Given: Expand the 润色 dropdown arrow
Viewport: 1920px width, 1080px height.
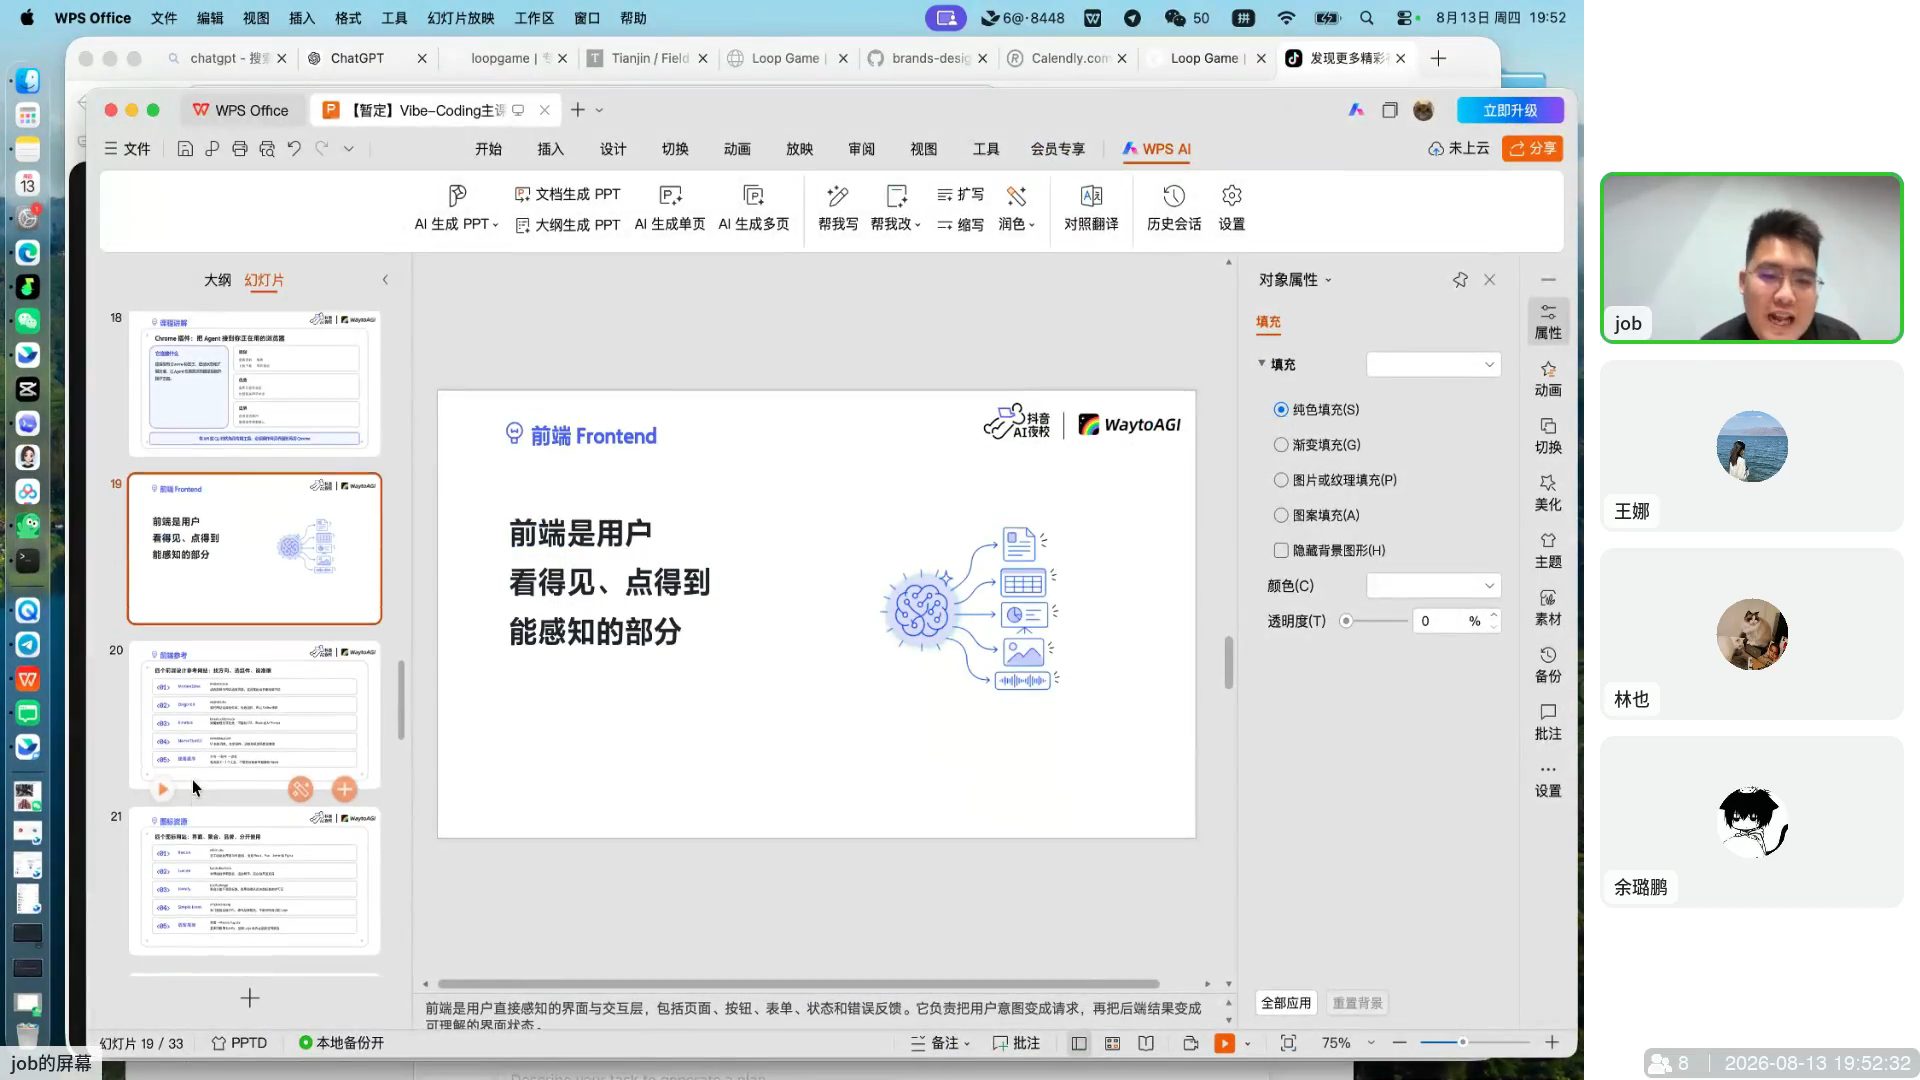Looking at the screenshot, I should (1032, 225).
